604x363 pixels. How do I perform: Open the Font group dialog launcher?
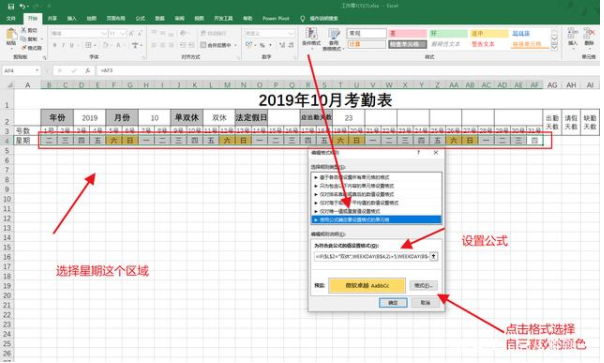click(x=144, y=57)
